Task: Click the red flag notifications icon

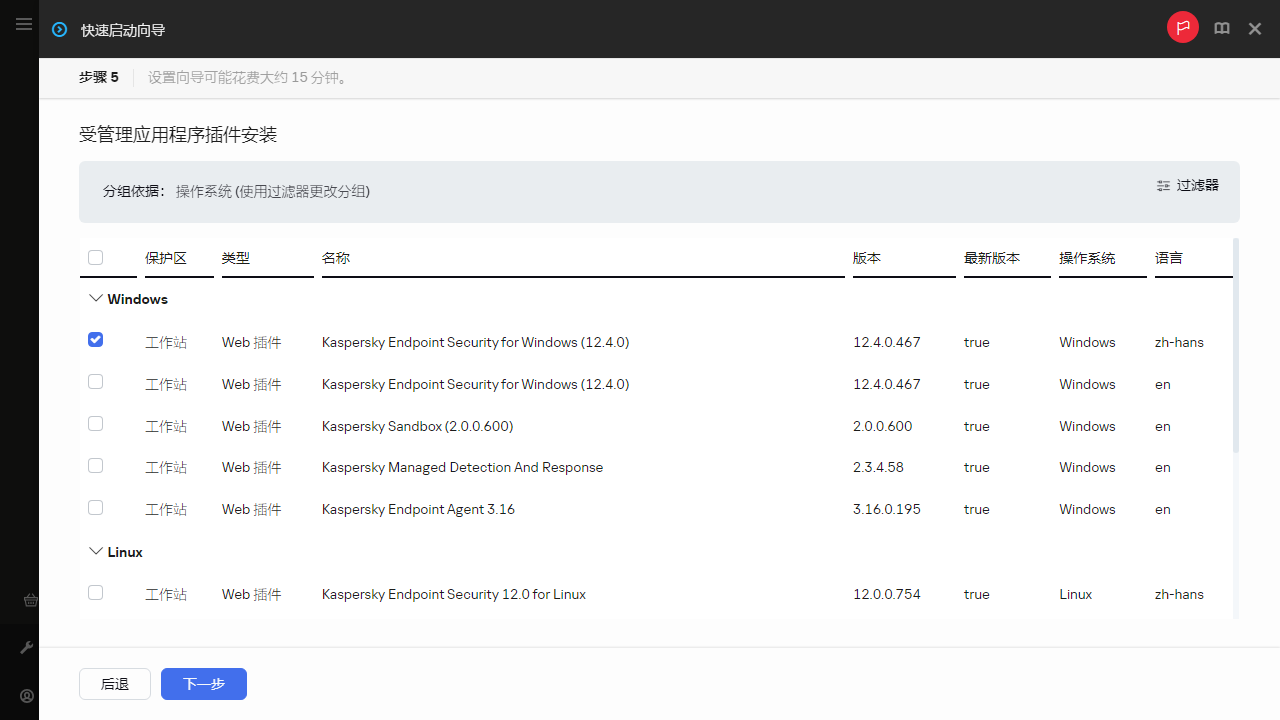Action: [x=1182, y=28]
